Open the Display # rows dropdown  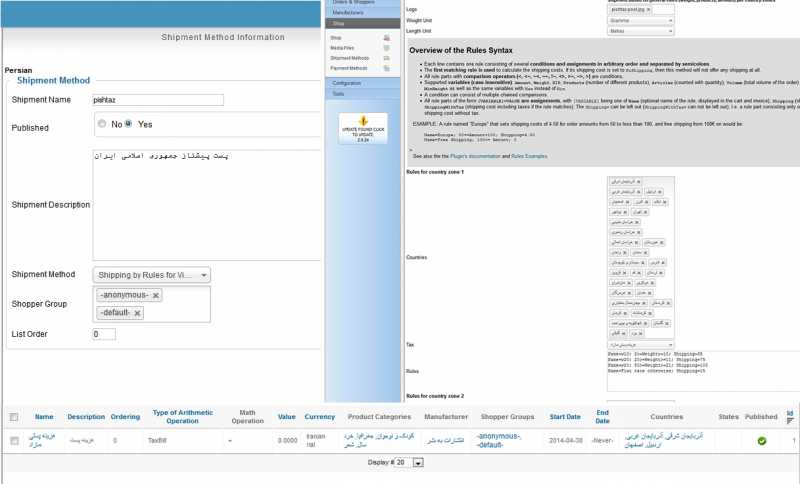click(418, 463)
